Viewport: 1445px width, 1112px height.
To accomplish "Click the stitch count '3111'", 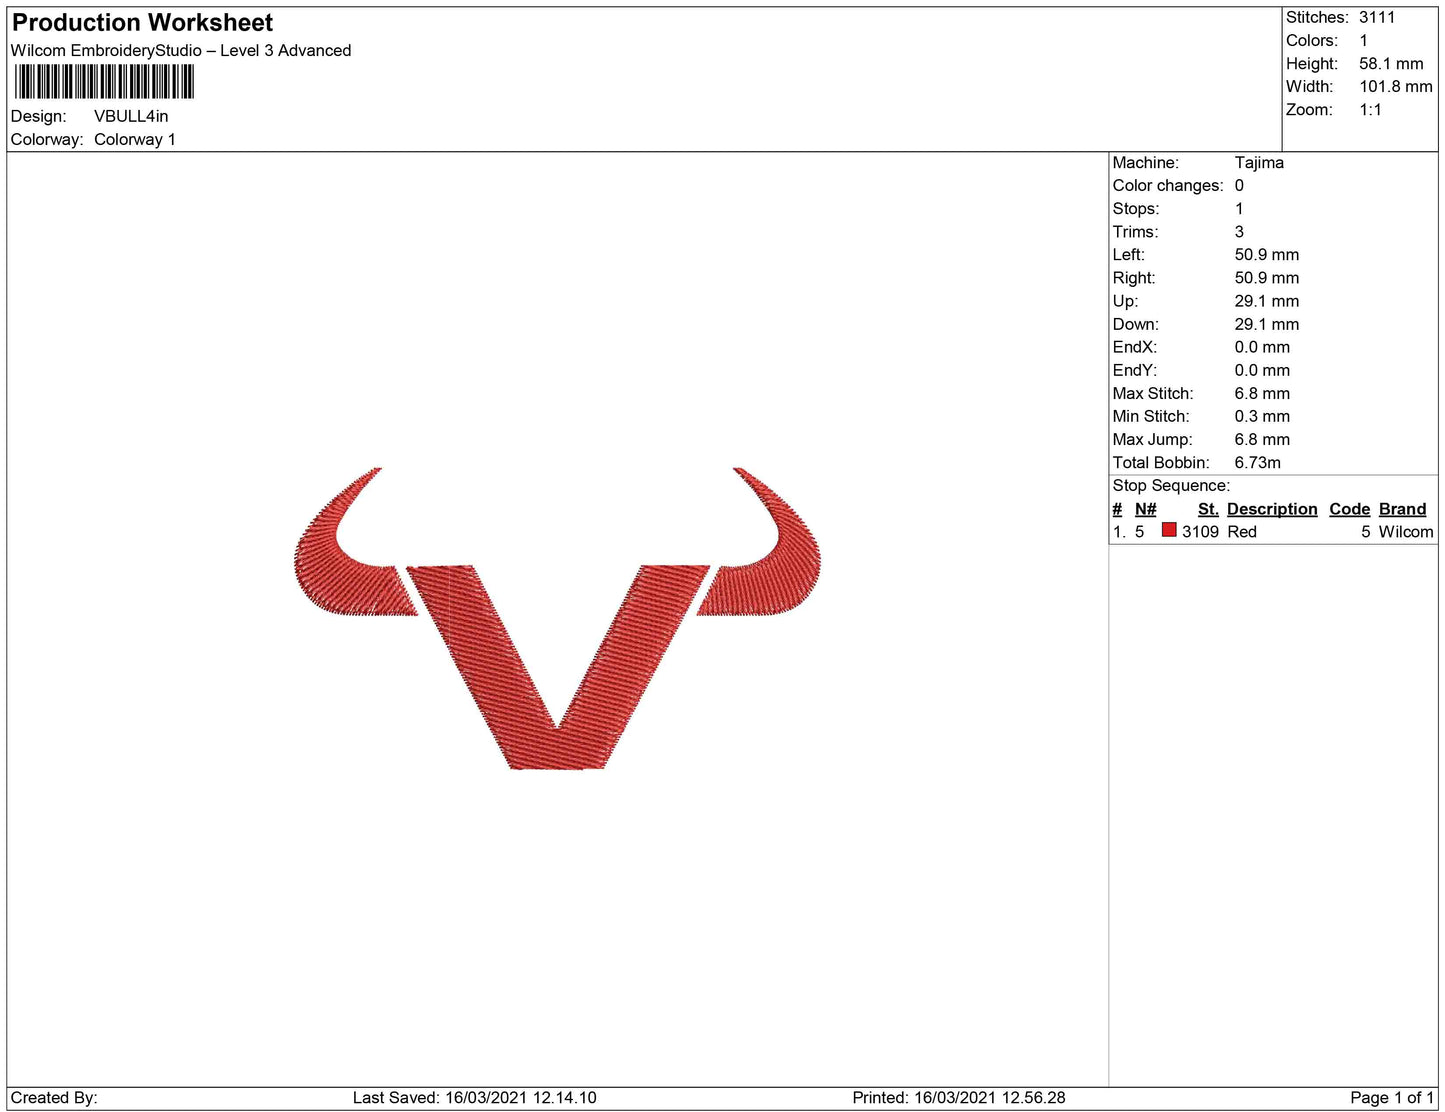I will (1377, 18).
